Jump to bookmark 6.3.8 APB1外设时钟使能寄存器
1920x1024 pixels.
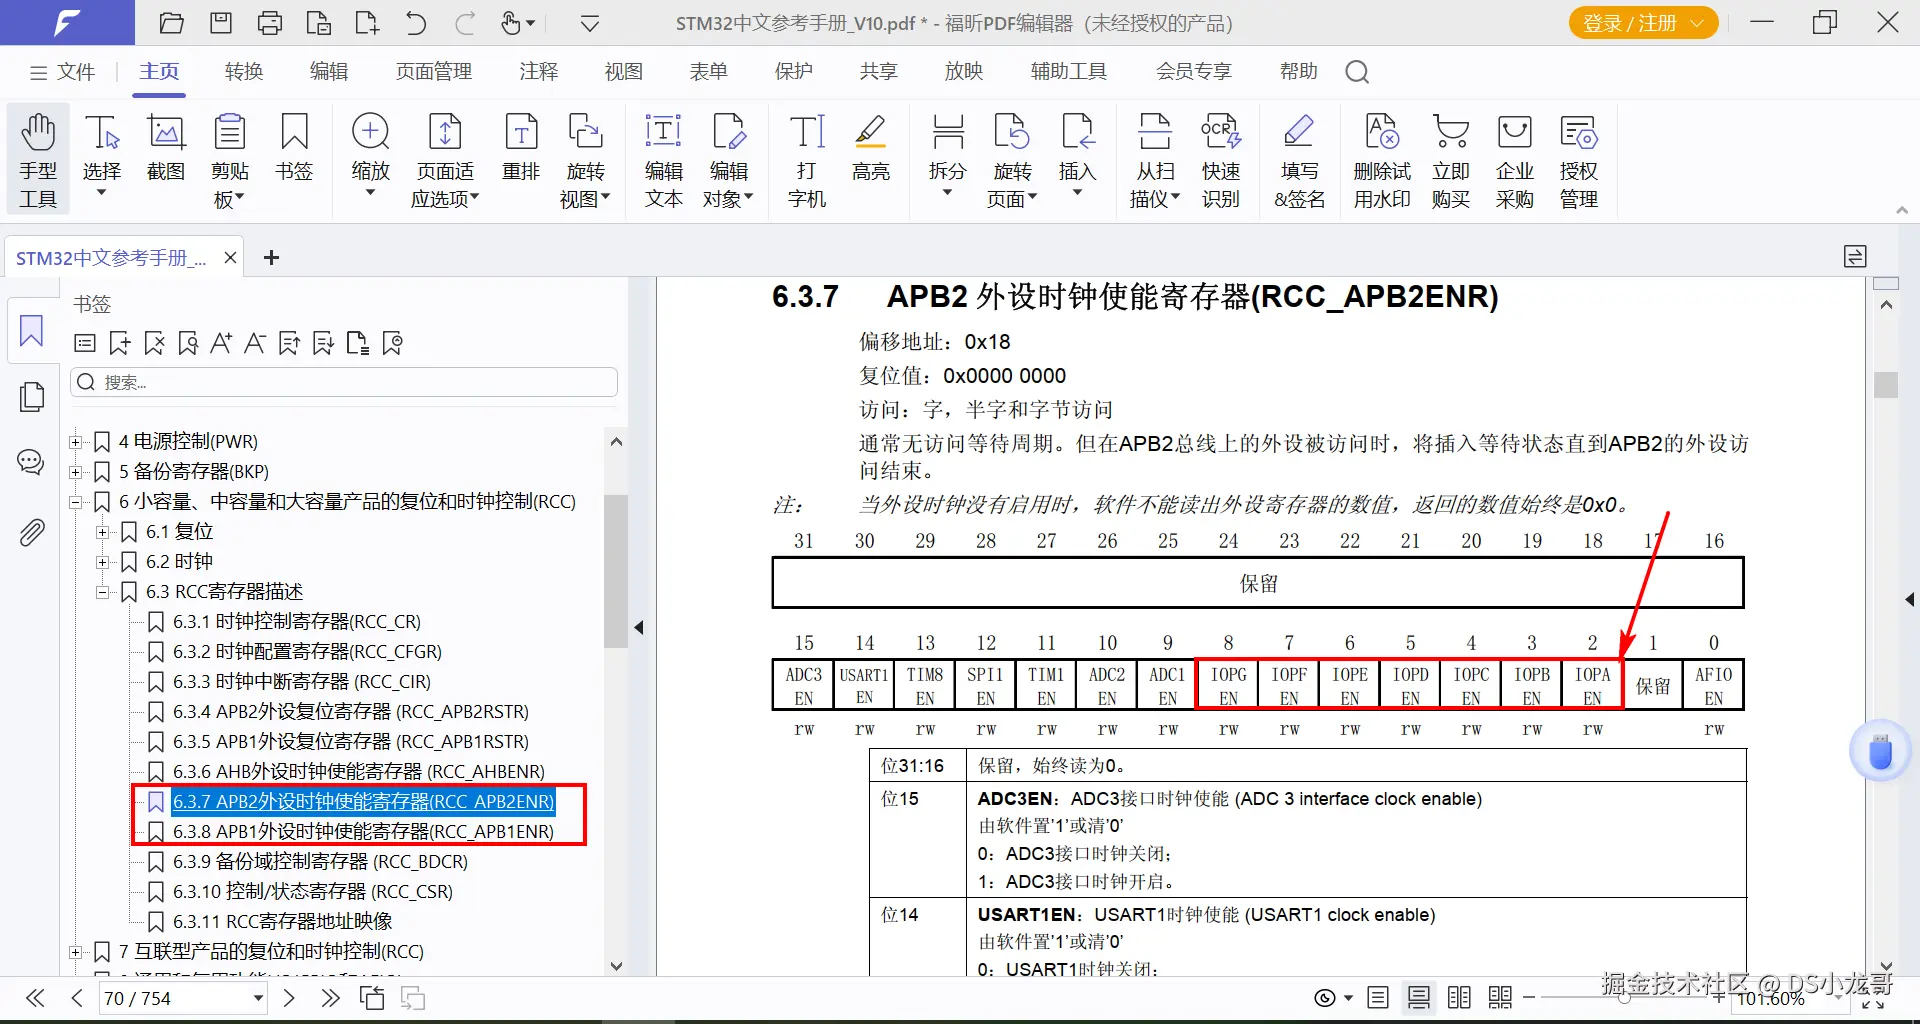(x=363, y=832)
